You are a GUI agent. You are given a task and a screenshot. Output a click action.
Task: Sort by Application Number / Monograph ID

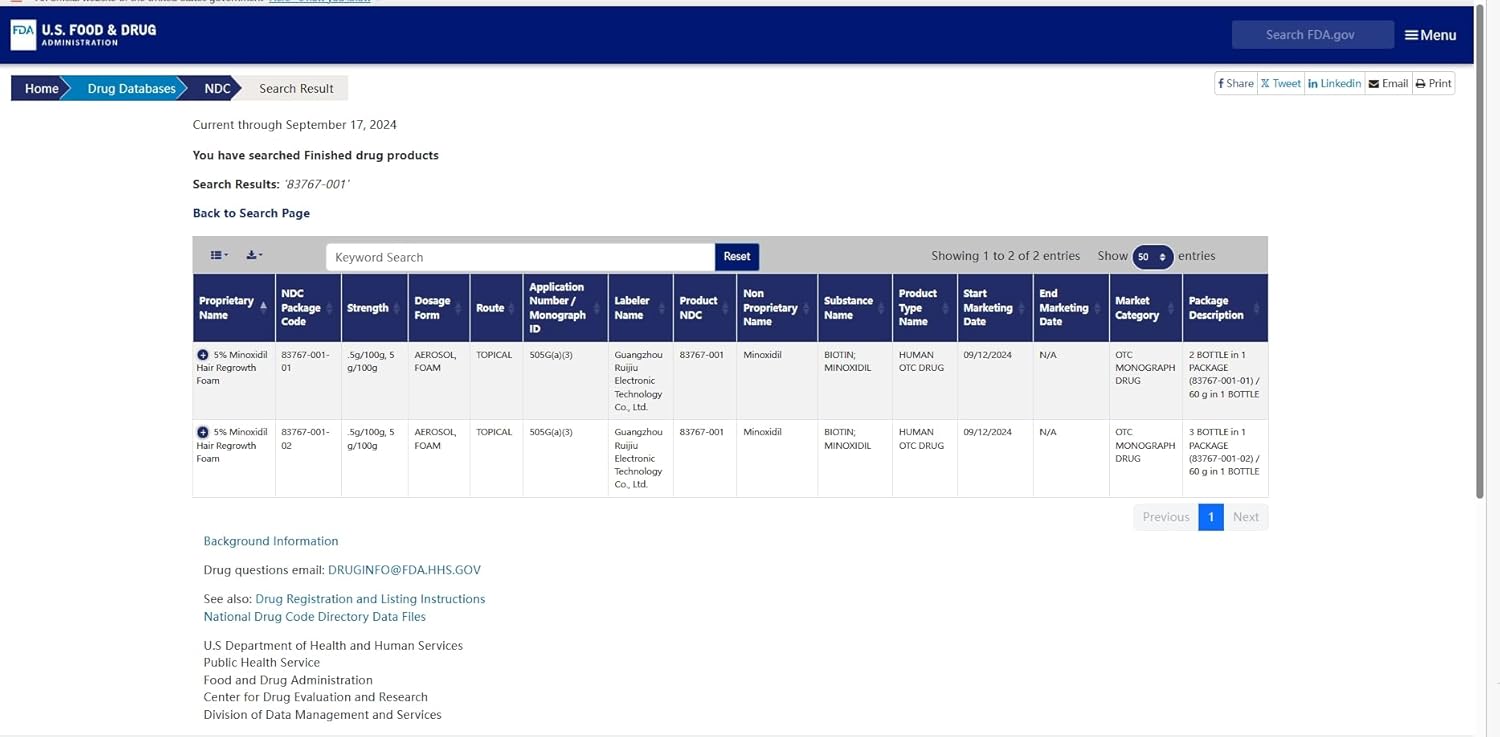pyautogui.click(x=566, y=308)
